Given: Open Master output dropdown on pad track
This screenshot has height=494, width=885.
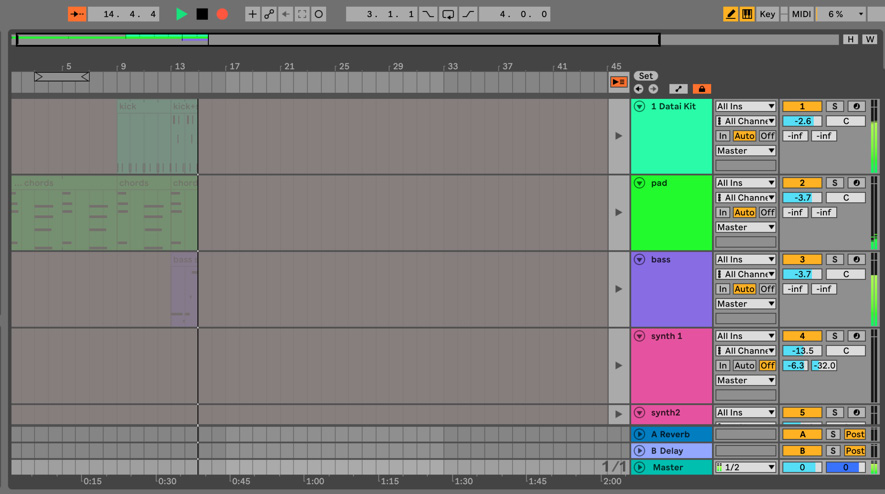Looking at the screenshot, I should (x=746, y=227).
